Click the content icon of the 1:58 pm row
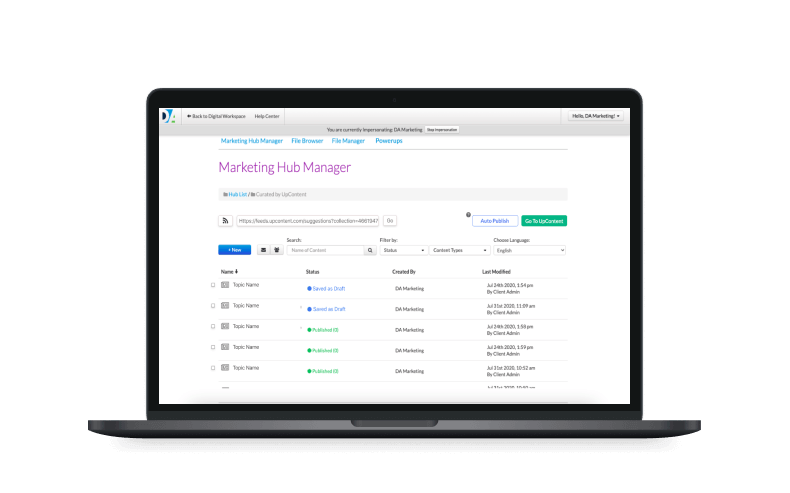 225,326
